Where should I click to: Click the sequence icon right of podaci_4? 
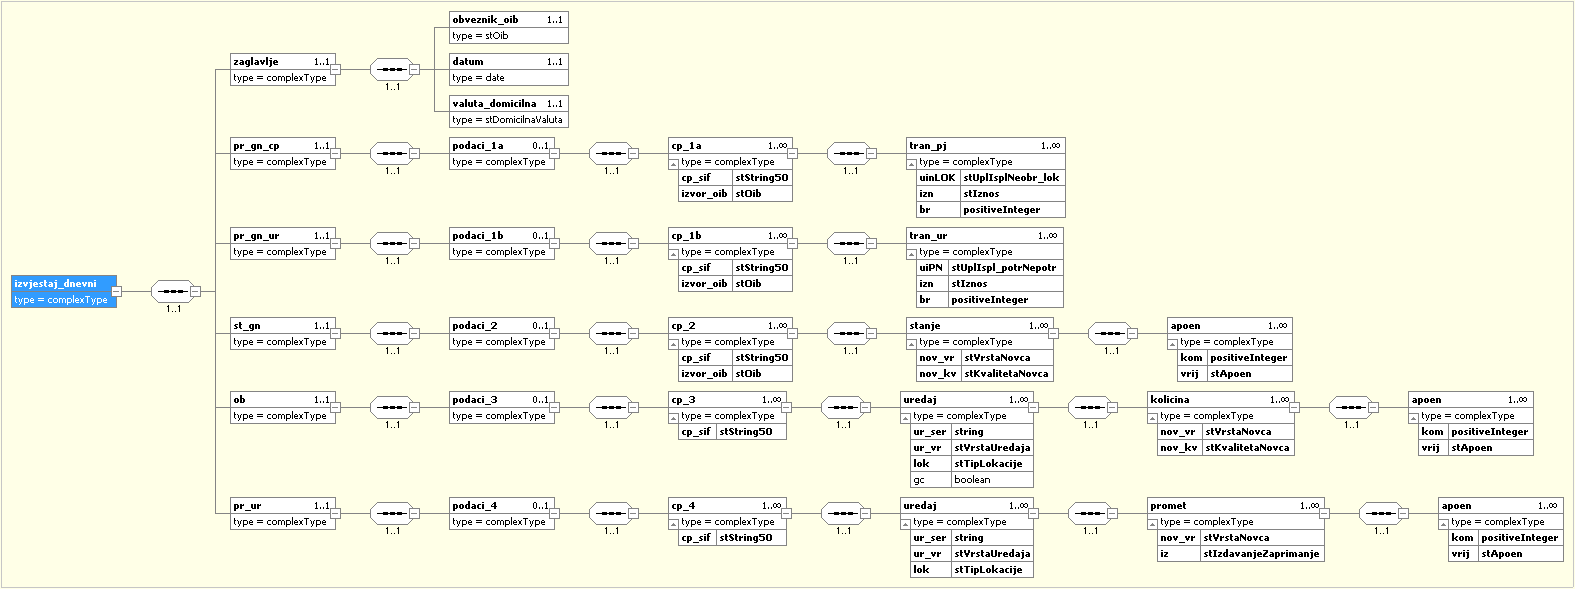[x=610, y=514]
